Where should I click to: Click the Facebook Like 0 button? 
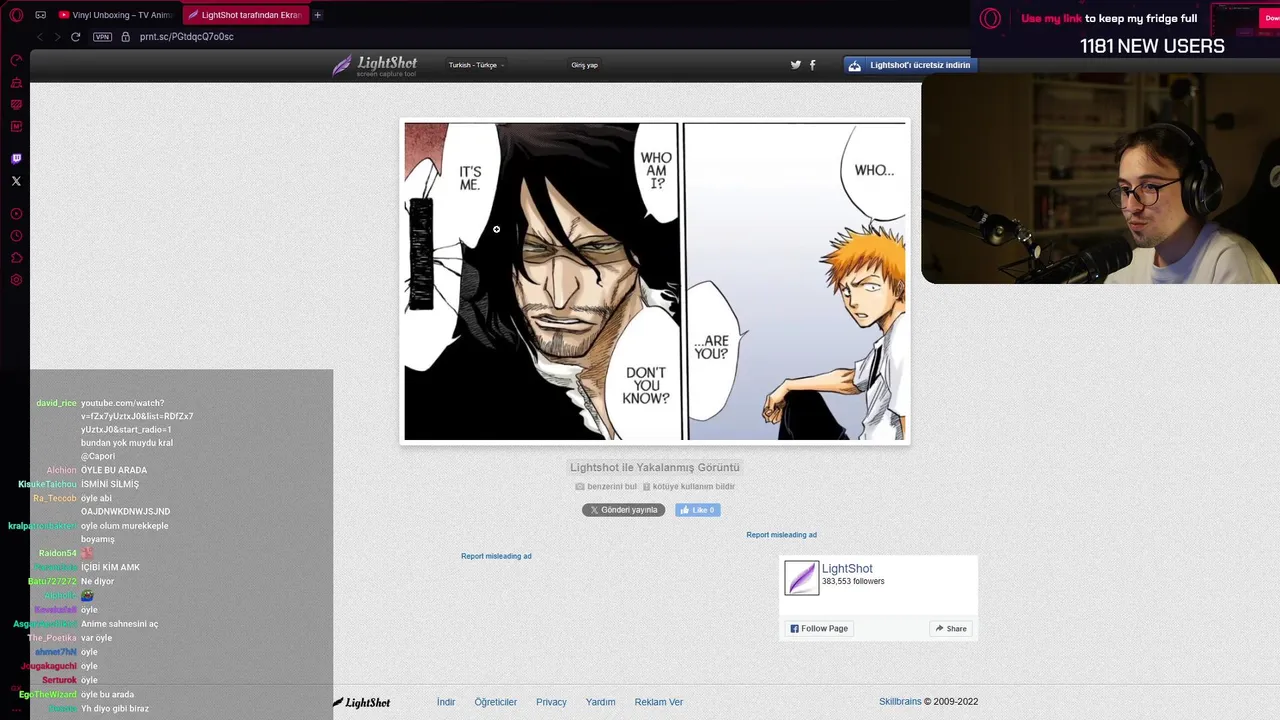[698, 510]
